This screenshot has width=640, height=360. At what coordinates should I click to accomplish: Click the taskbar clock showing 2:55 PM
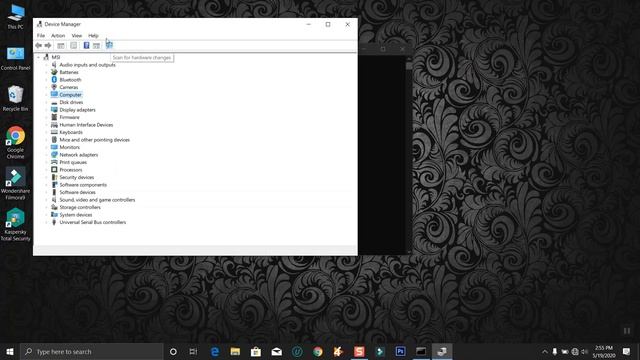click(604, 351)
